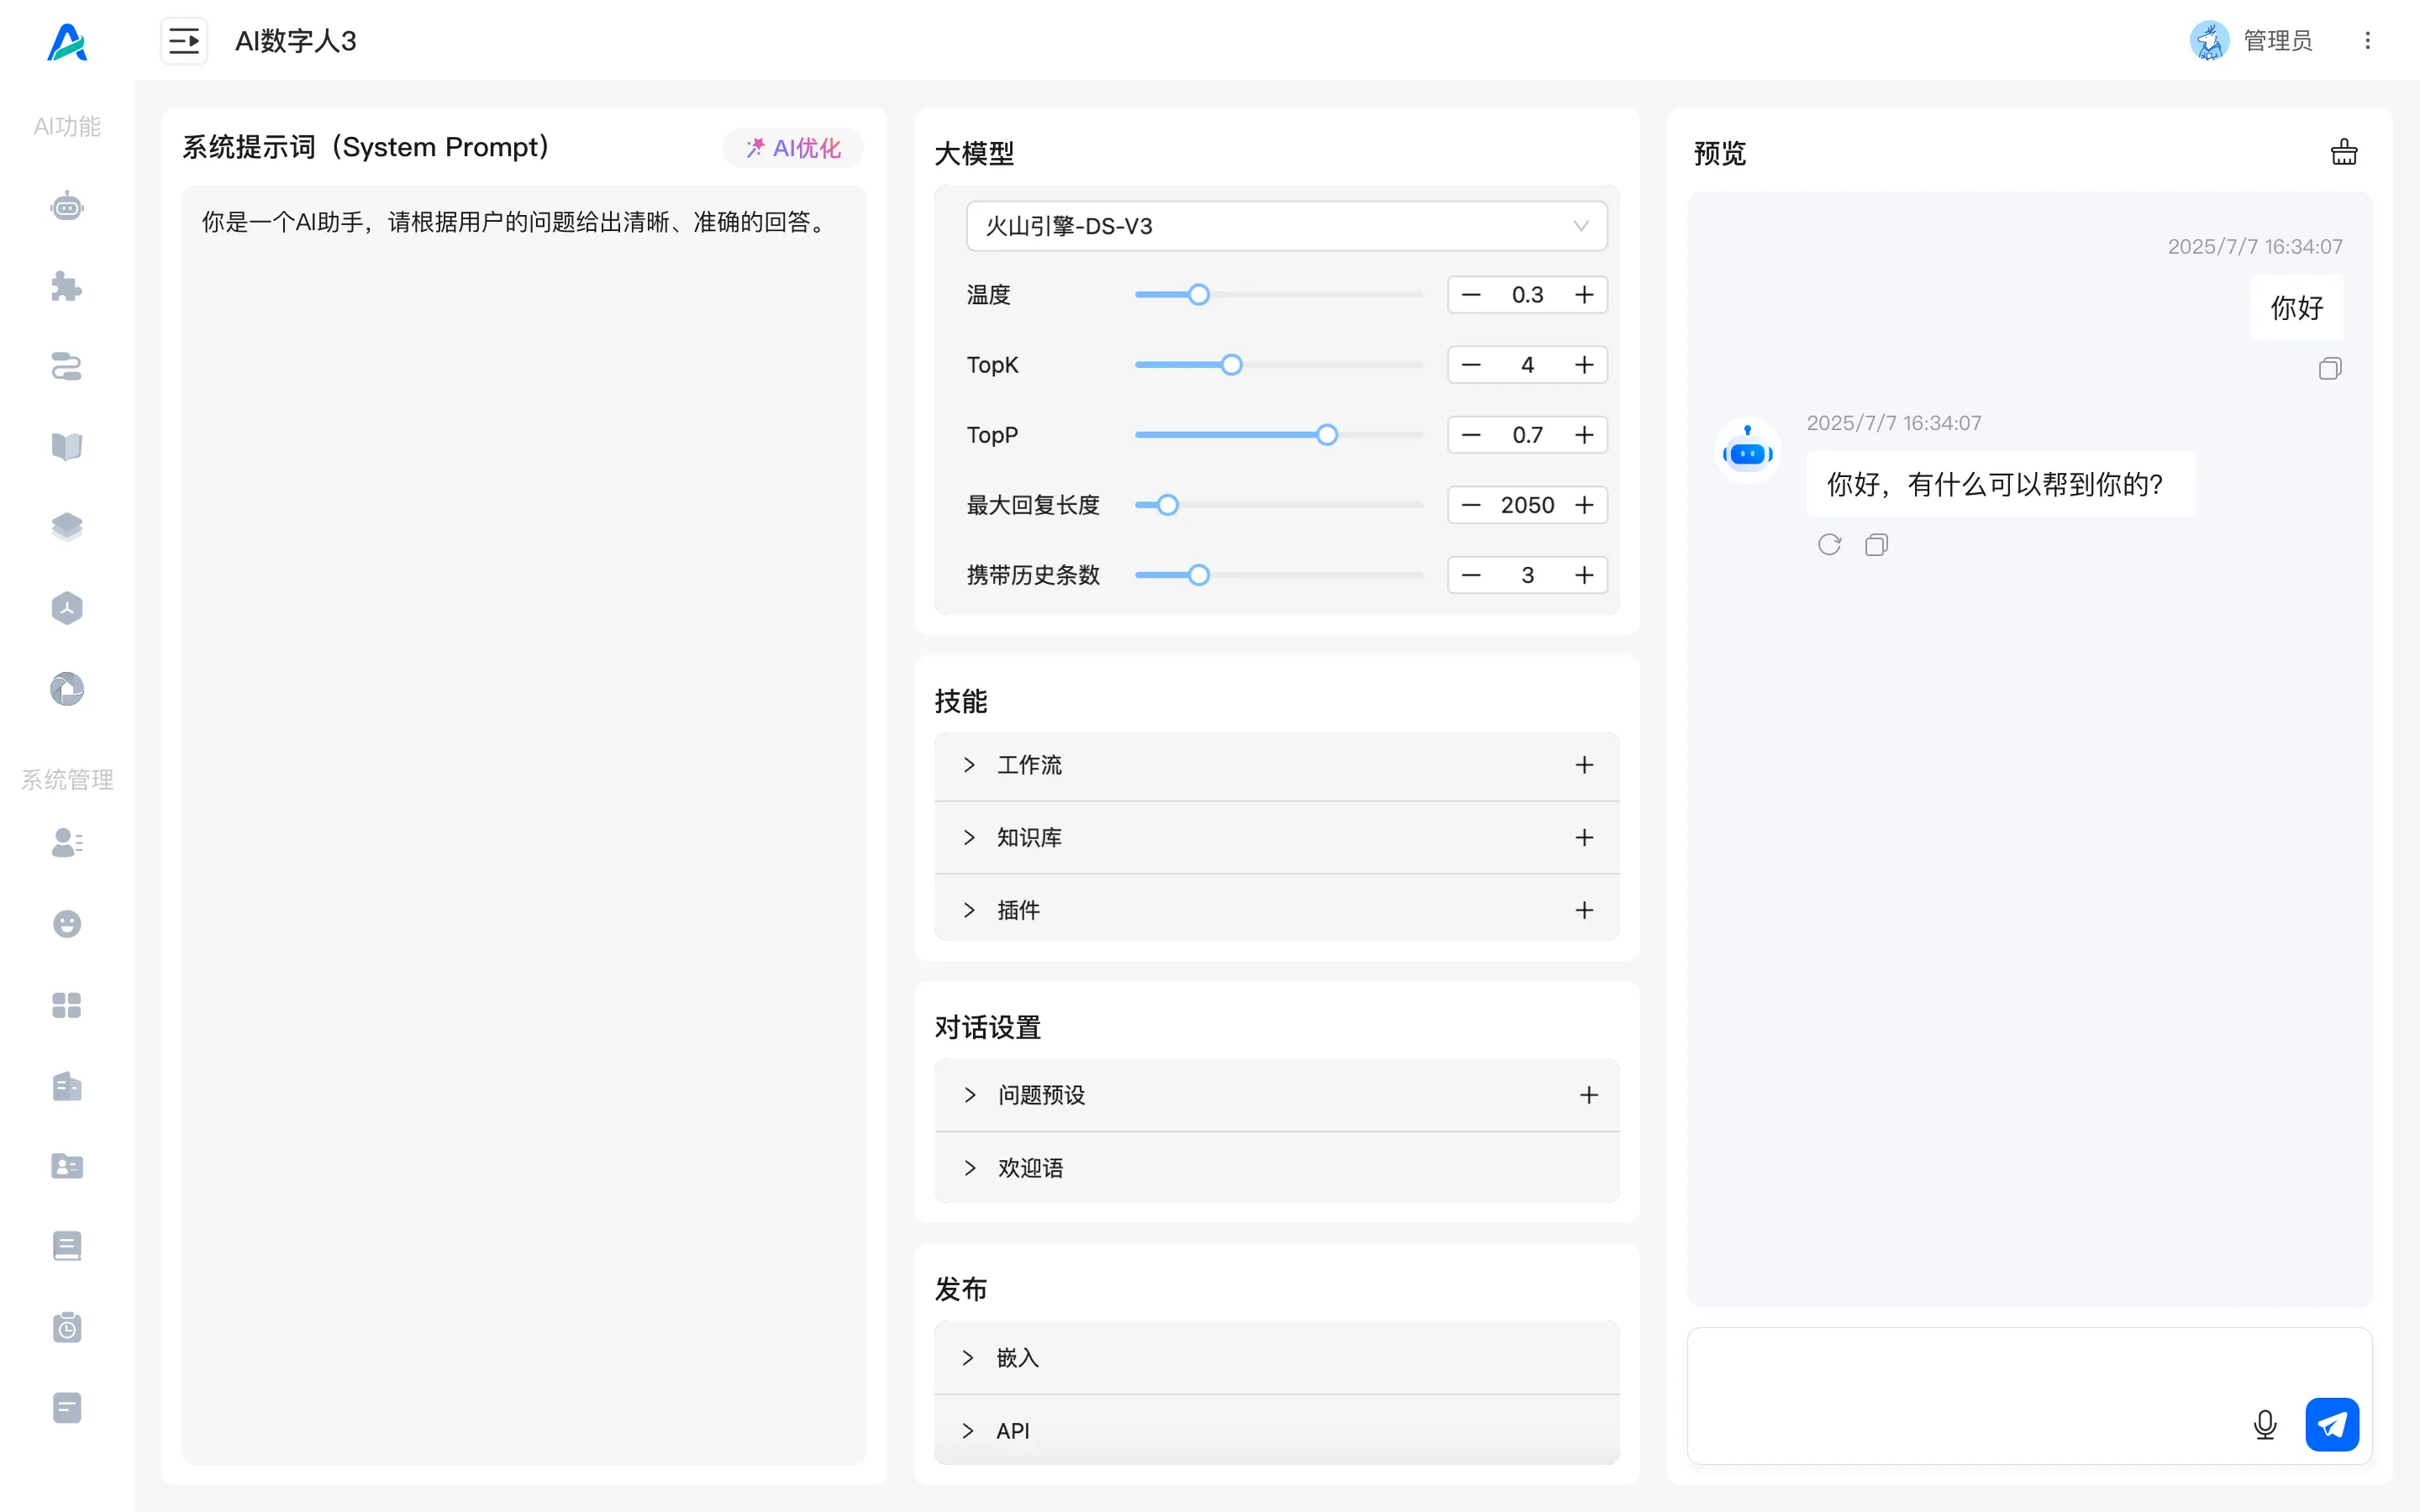Viewport: 2420px width, 1512px height.
Task: Open the puzzle-piece plugin sidebar icon
Action: [67, 287]
